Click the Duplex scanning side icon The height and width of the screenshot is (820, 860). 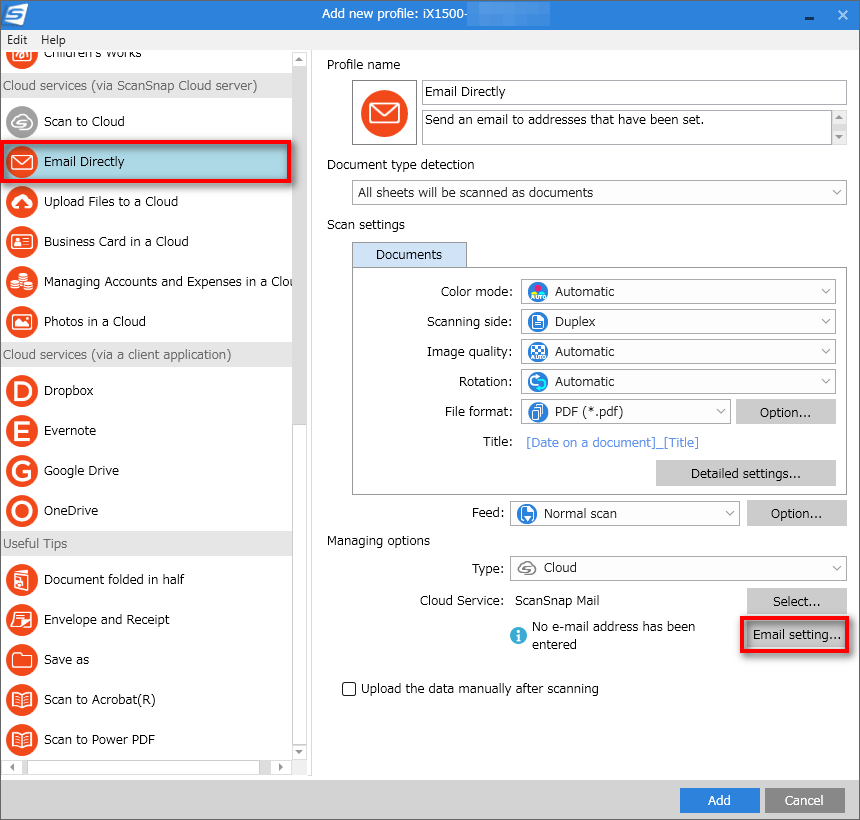(538, 322)
